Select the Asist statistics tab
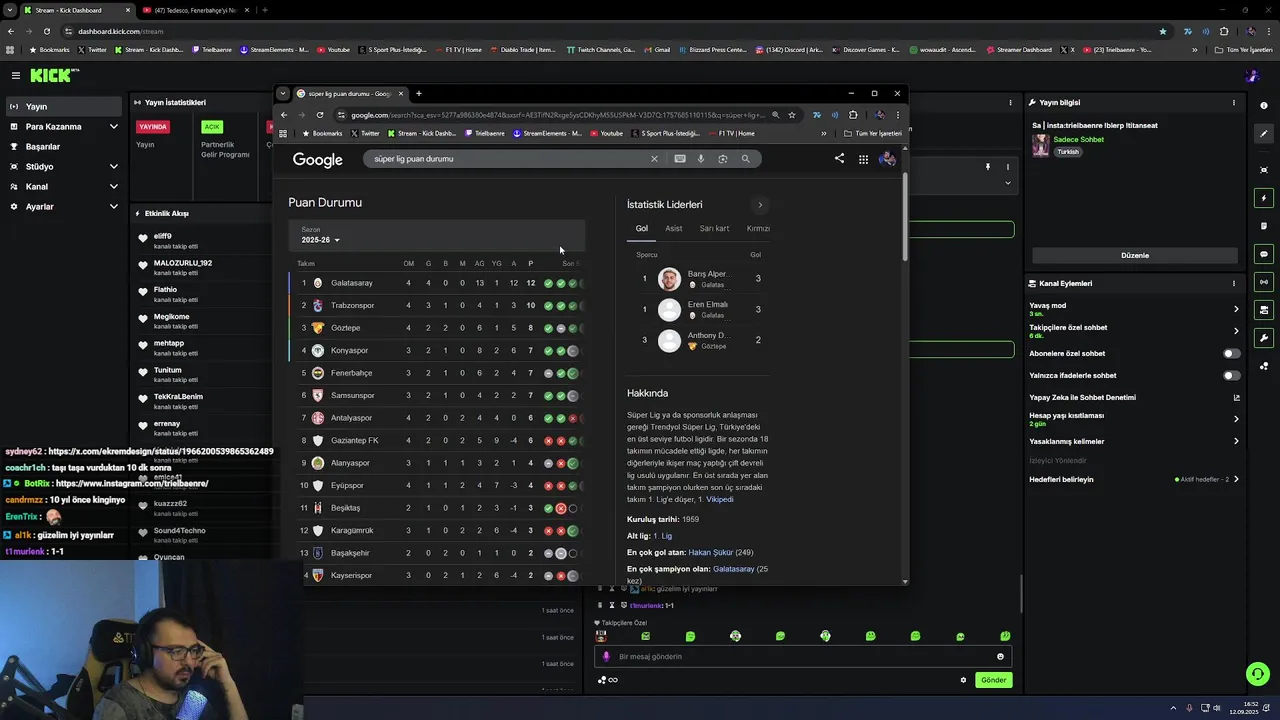This screenshot has width=1280, height=720. click(x=674, y=229)
